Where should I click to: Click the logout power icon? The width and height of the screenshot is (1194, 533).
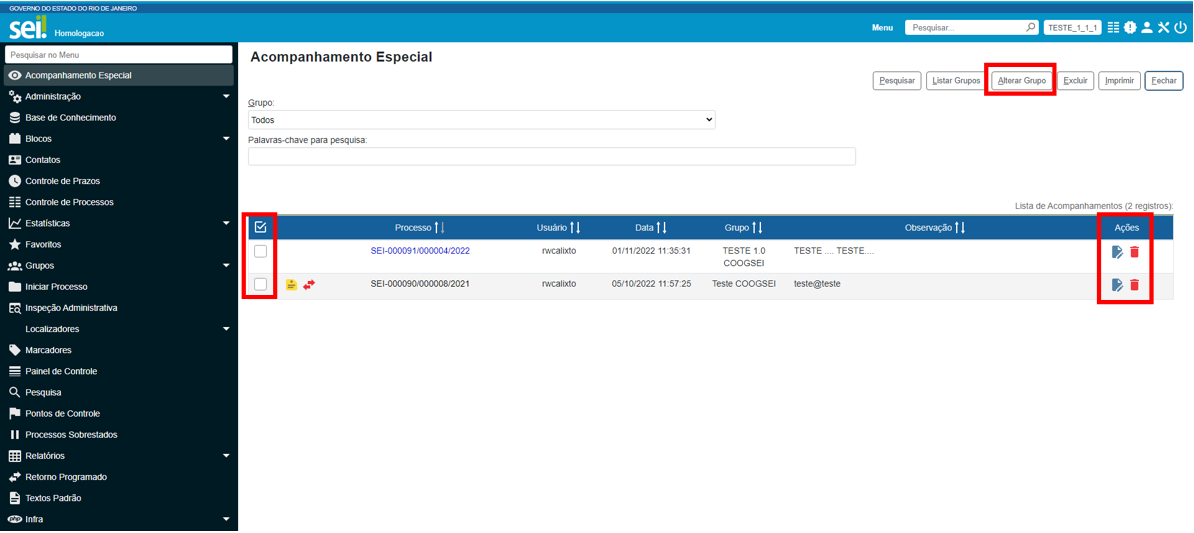(x=1181, y=28)
